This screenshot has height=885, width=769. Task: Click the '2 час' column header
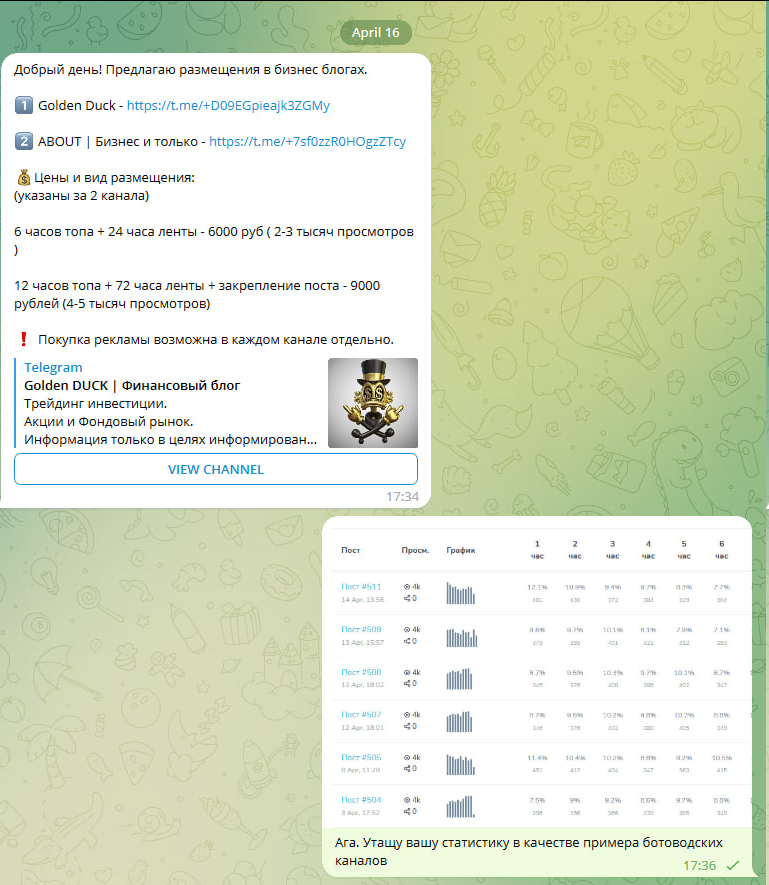575,550
